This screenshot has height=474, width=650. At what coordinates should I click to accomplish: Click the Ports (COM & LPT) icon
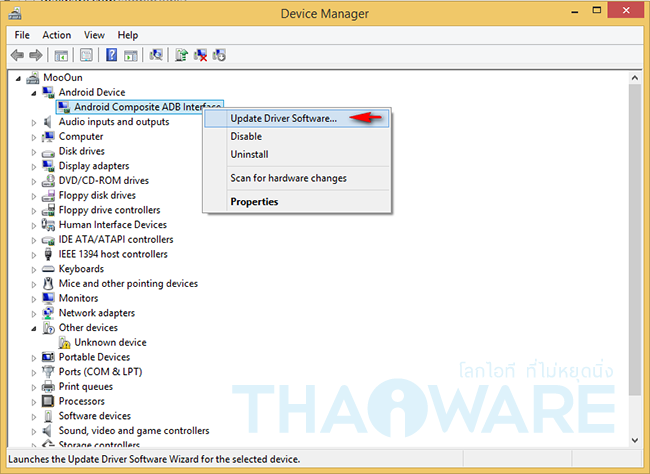click(48, 372)
